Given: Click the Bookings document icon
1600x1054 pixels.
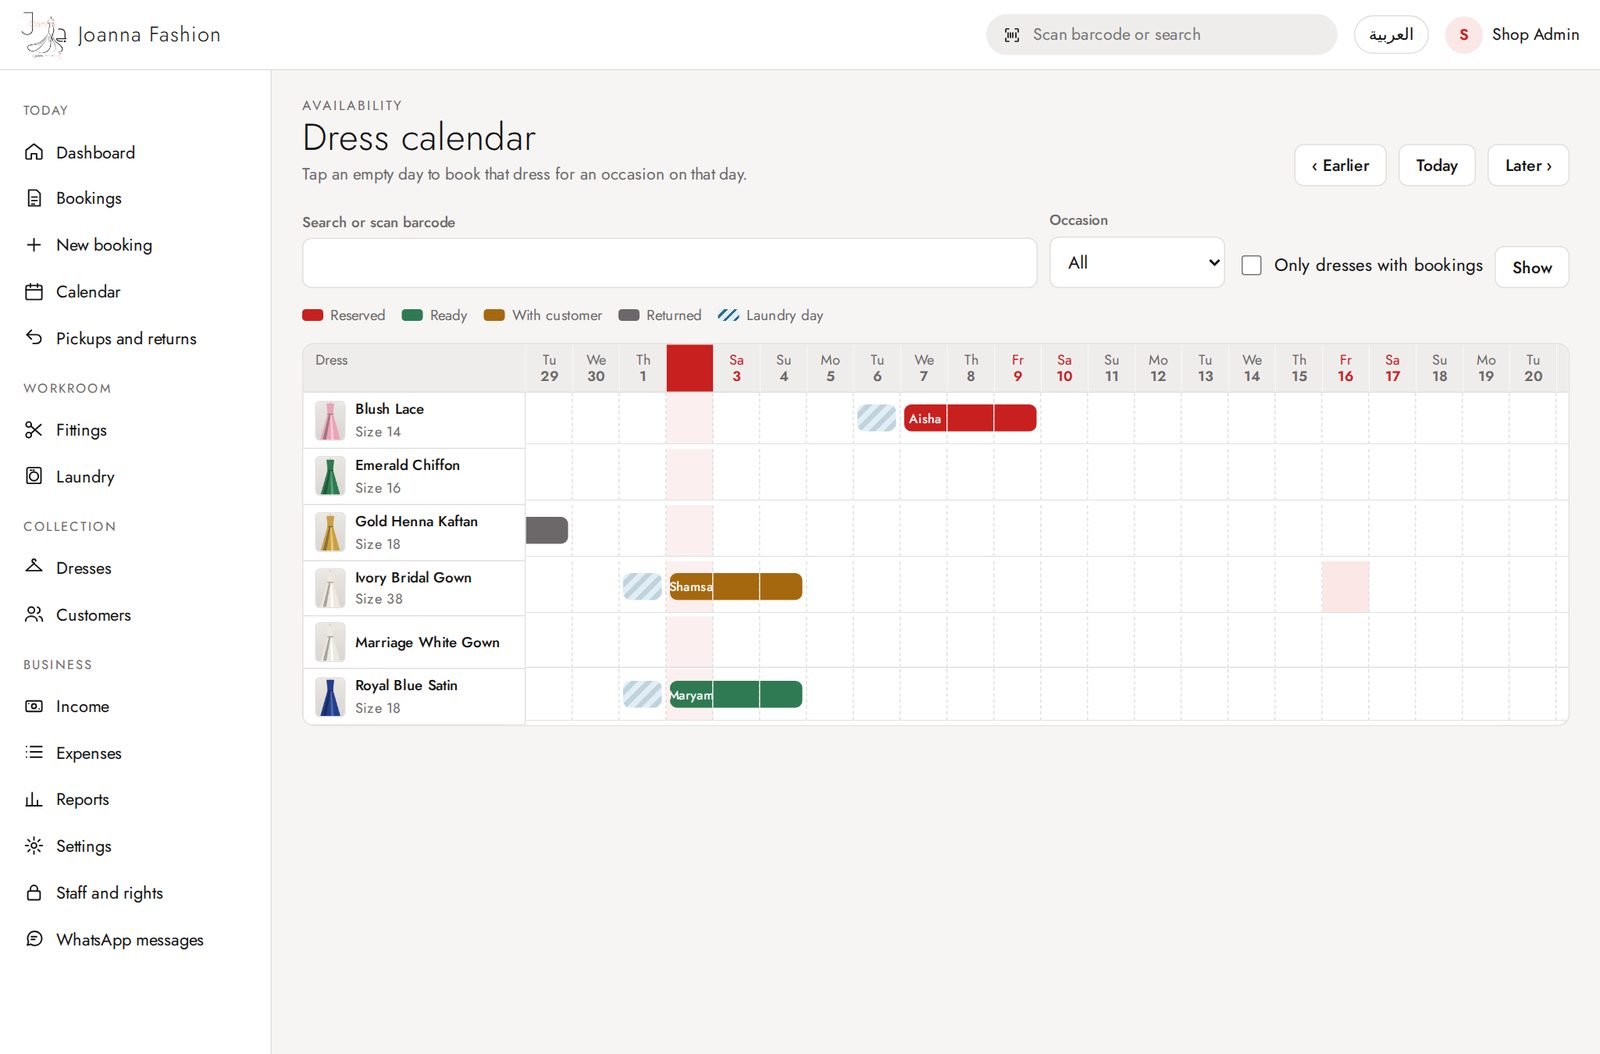Looking at the screenshot, I should (x=34, y=198).
